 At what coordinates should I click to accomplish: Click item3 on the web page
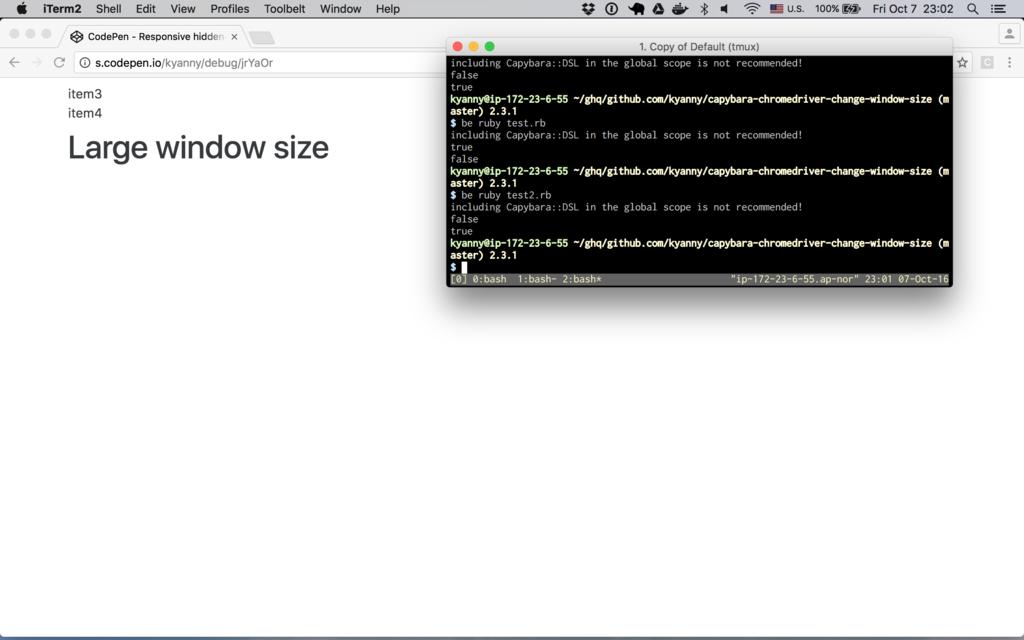(x=85, y=94)
